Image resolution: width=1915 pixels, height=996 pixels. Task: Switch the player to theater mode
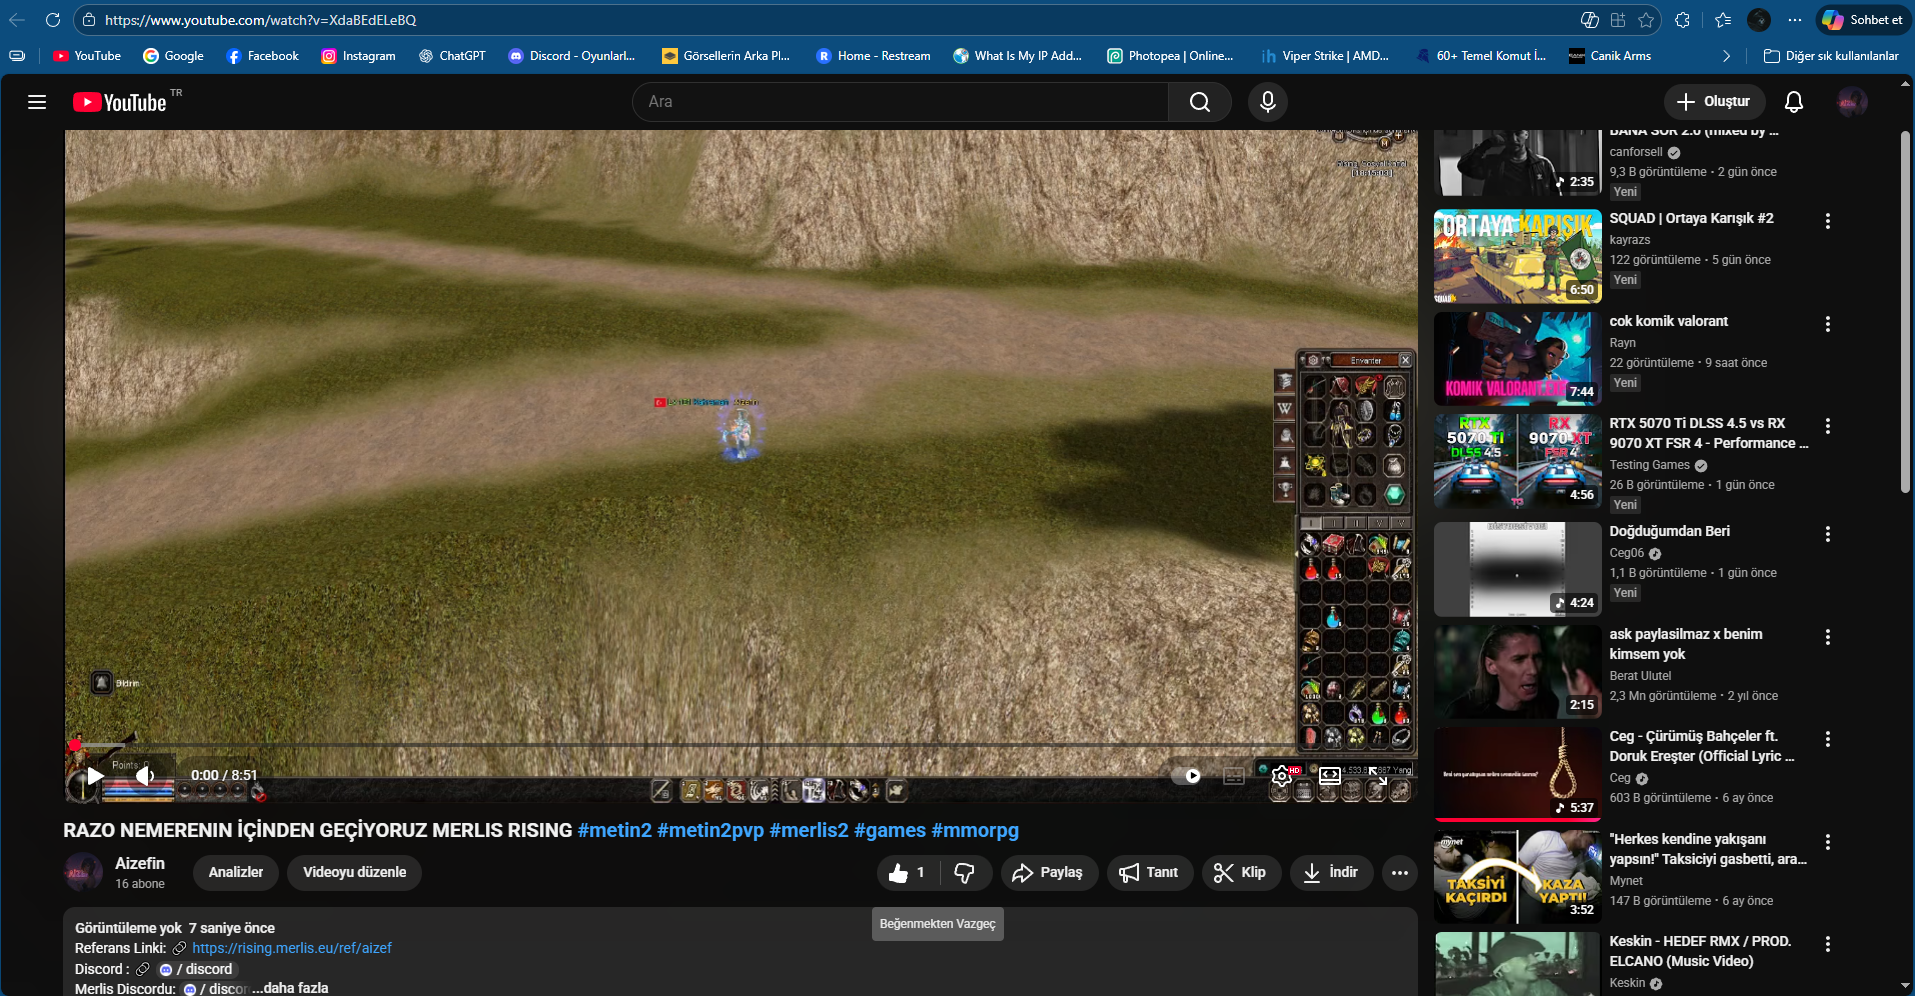[x=1330, y=776]
